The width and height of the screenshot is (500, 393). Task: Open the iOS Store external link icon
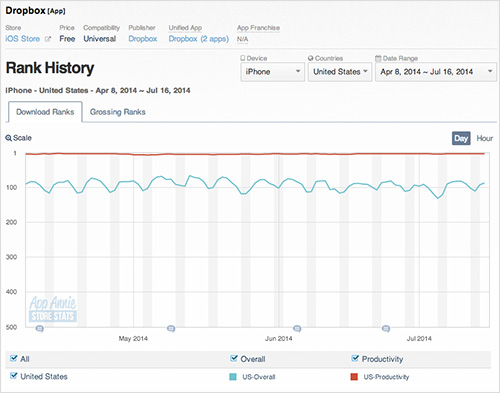click(48, 39)
